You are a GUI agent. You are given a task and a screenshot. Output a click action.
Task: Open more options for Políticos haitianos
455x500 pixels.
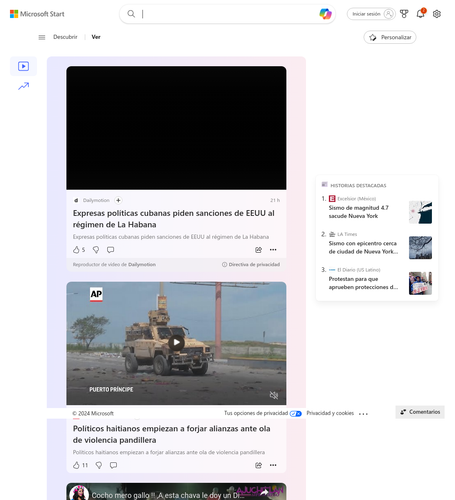point(273,465)
